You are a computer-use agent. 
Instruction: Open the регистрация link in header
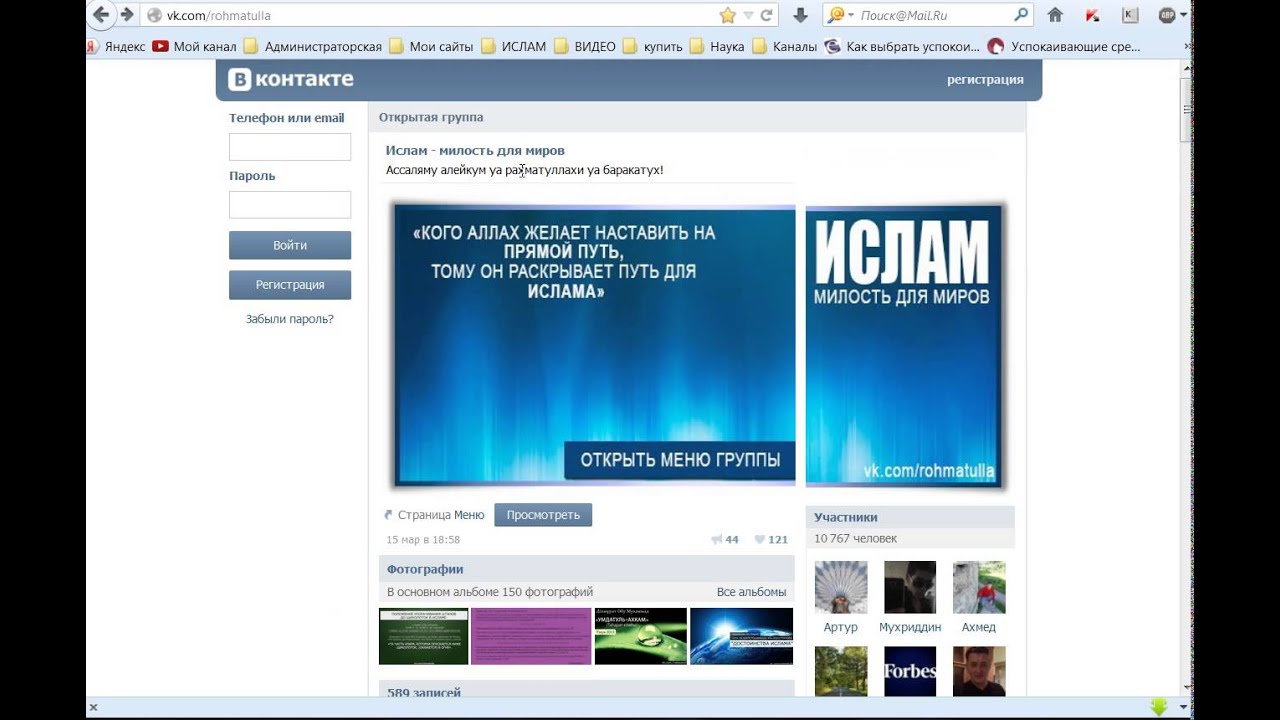985,79
